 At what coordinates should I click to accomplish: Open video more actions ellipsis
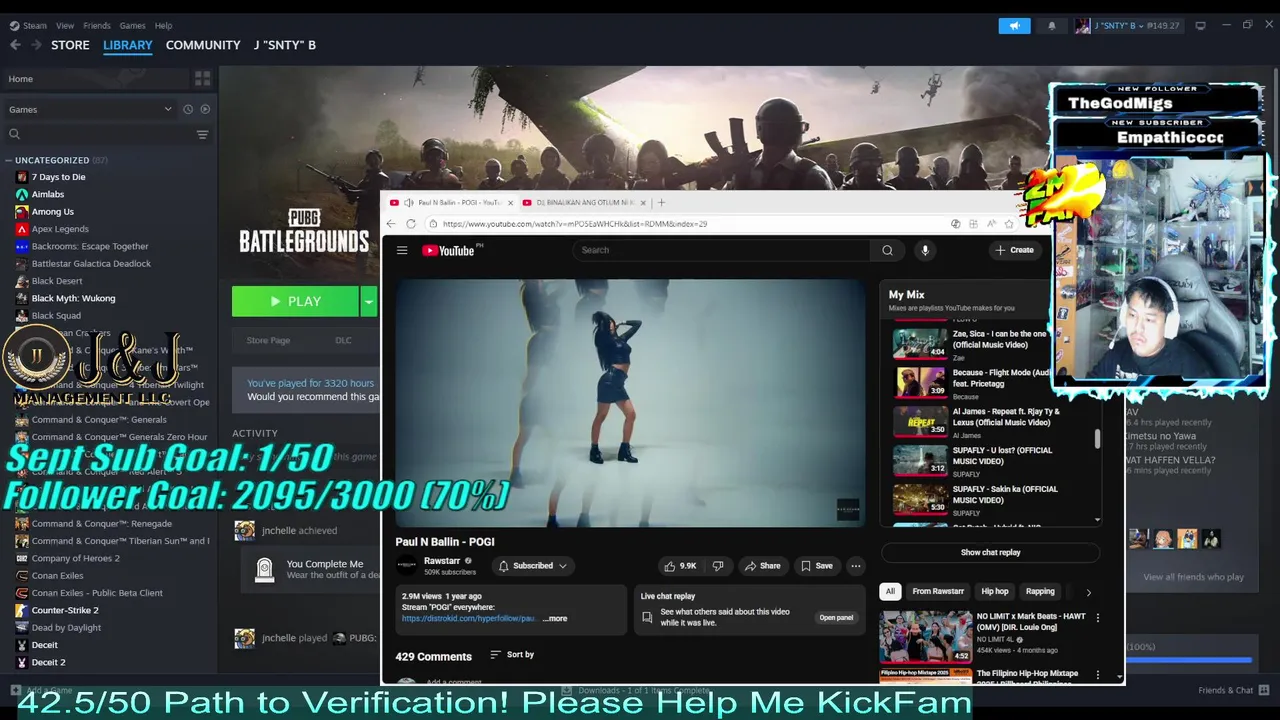coord(855,566)
